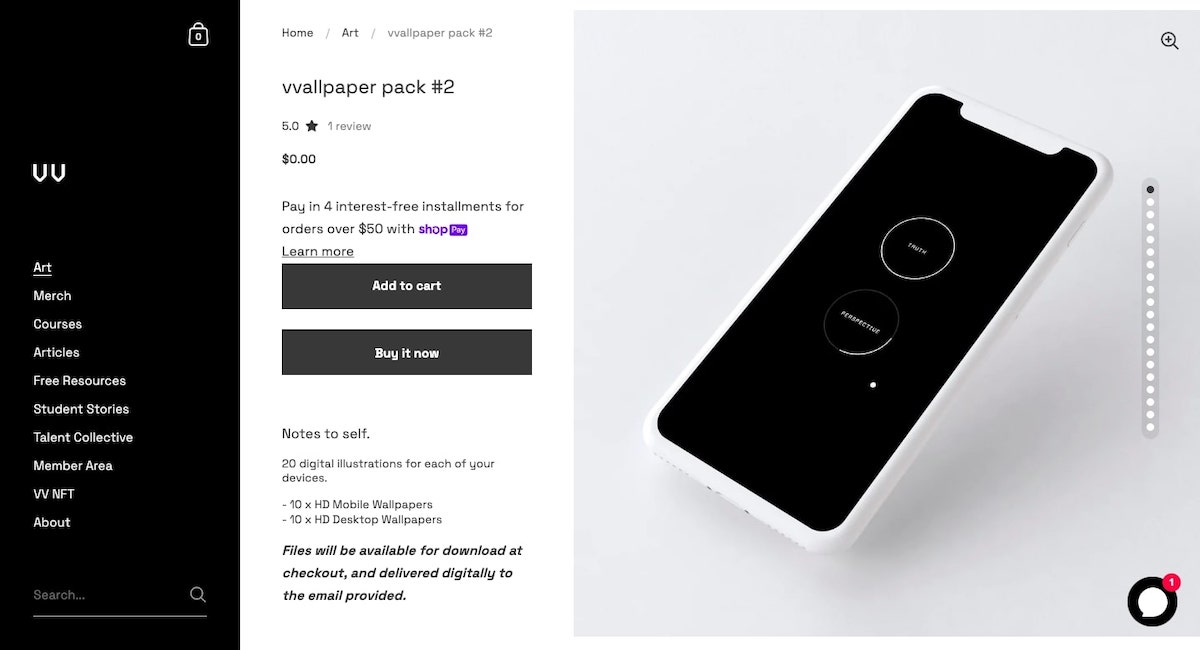The height and width of the screenshot is (650, 1200).
Task: Go to Free Resources page
Action: tap(80, 381)
